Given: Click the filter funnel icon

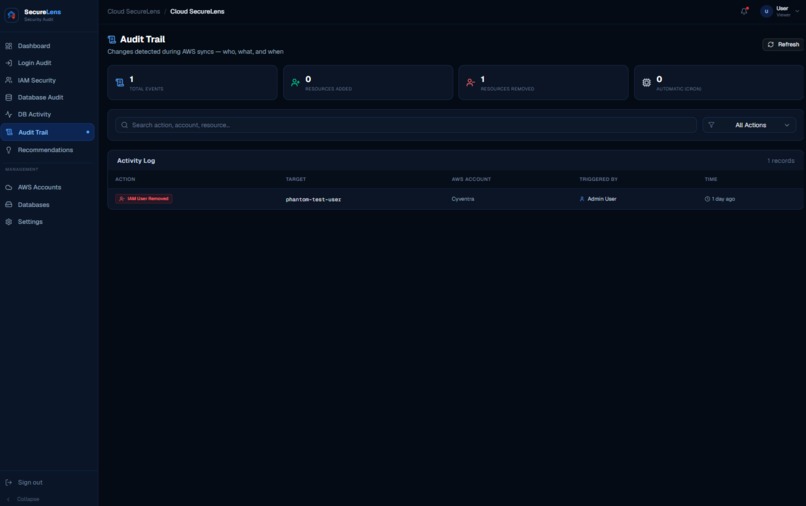Looking at the screenshot, I should [711, 125].
